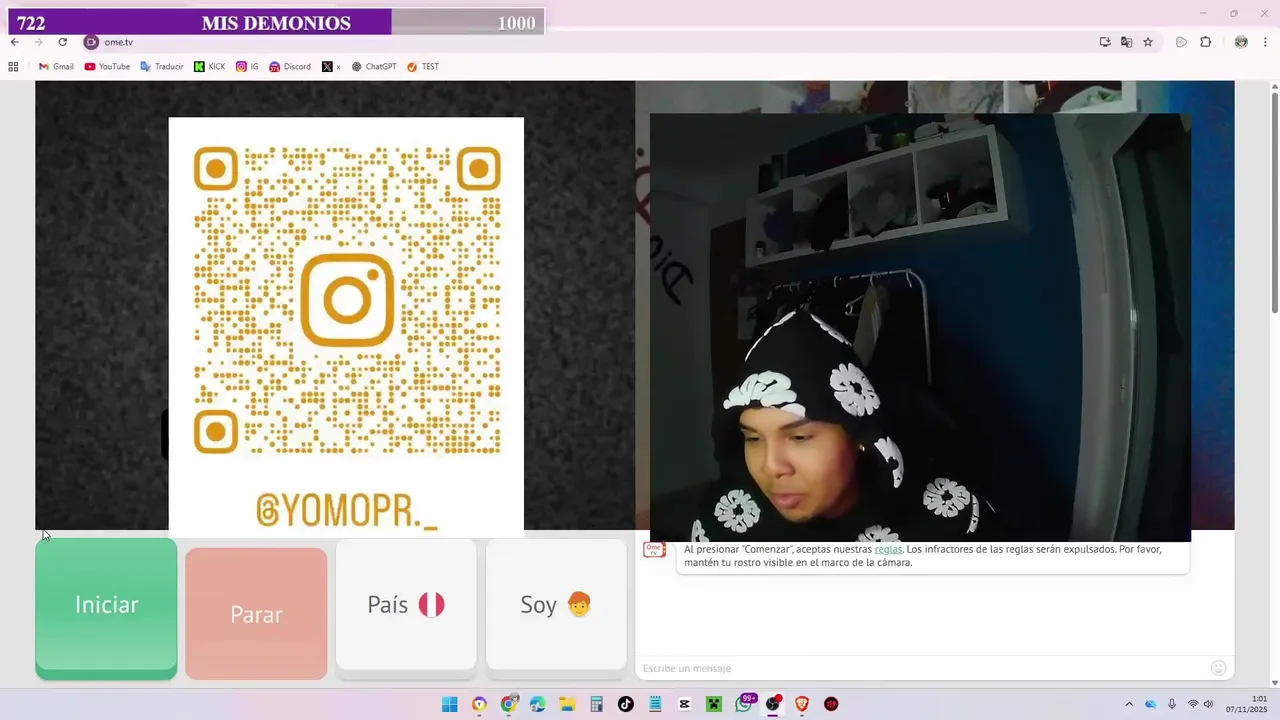Open the browser profile avatar

pos(1241,42)
